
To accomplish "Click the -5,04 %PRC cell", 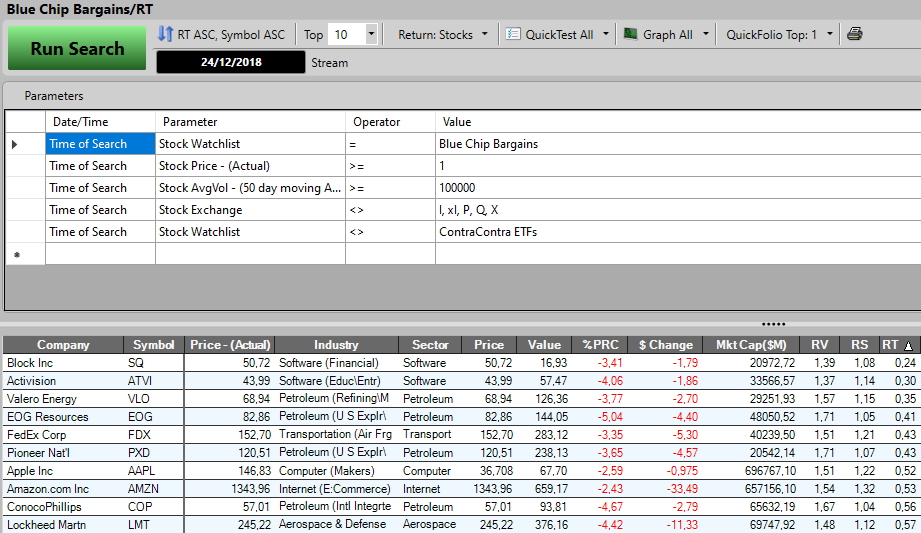I will [x=600, y=417].
